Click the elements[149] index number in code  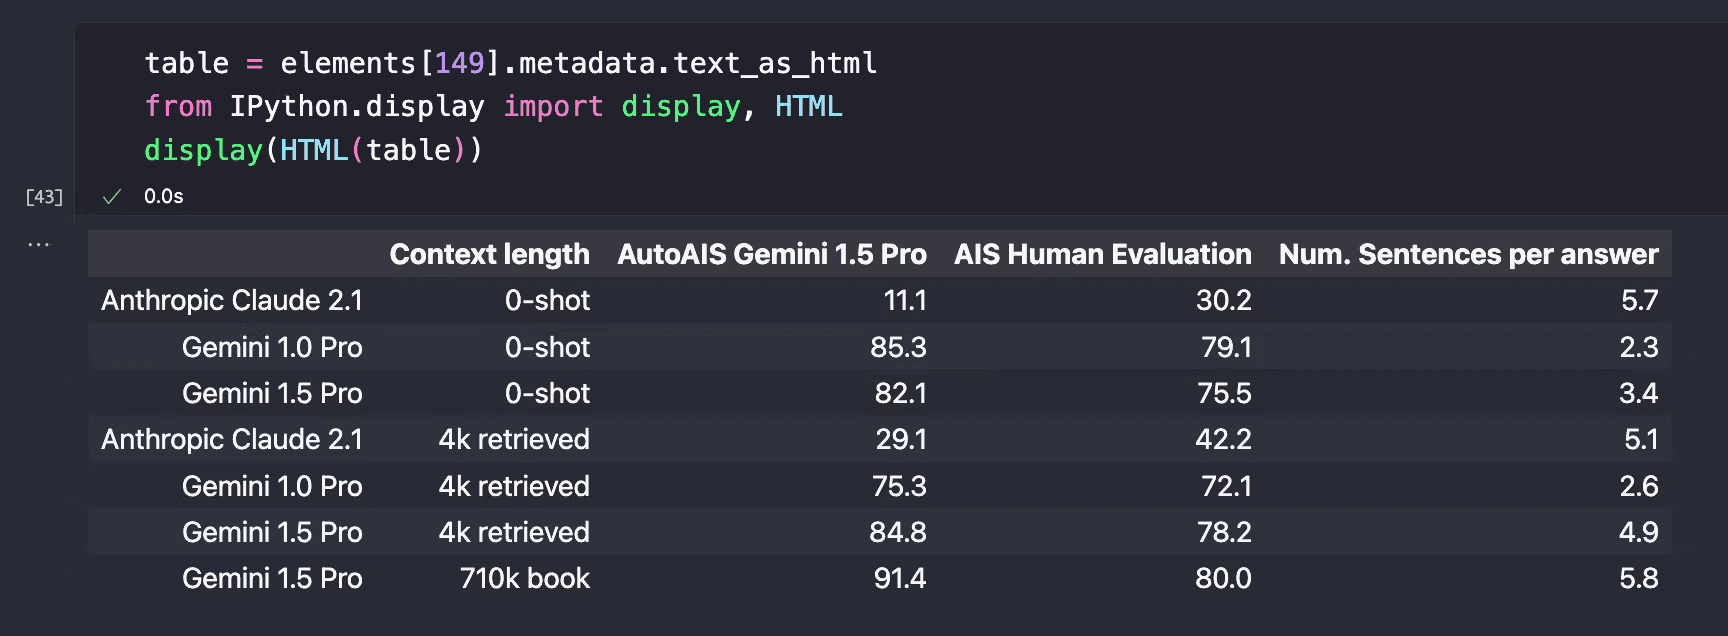[459, 63]
